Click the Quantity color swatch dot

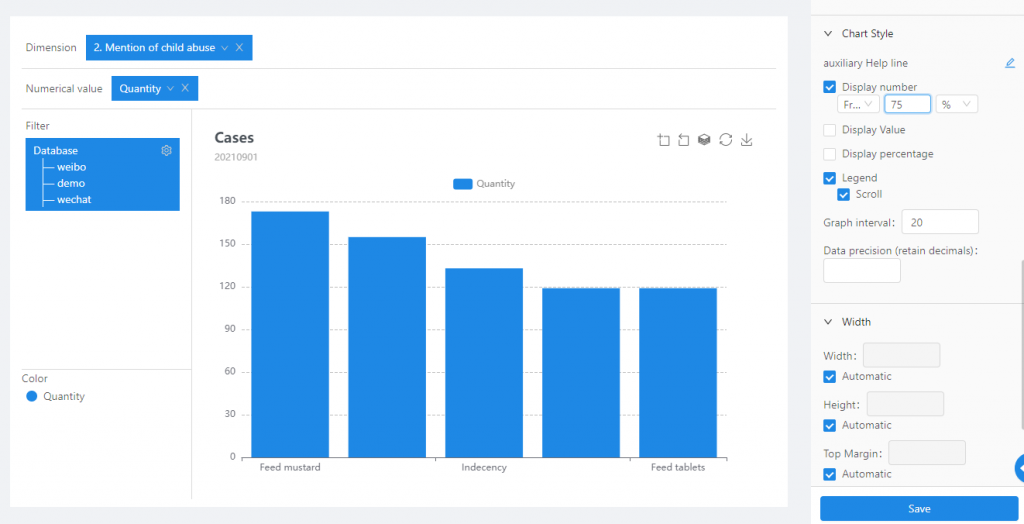32,397
